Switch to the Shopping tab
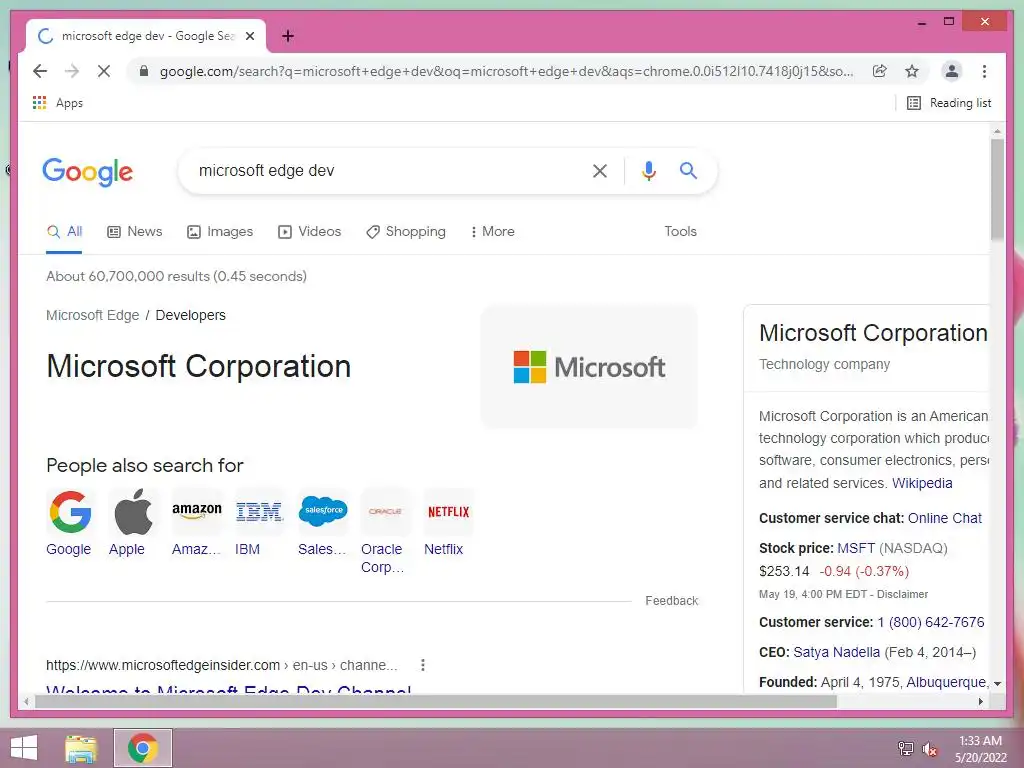 (406, 232)
